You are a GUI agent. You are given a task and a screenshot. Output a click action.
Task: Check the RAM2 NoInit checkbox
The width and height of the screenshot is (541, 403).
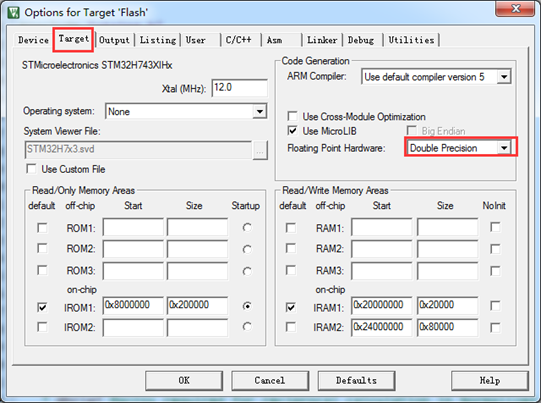point(495,249)
